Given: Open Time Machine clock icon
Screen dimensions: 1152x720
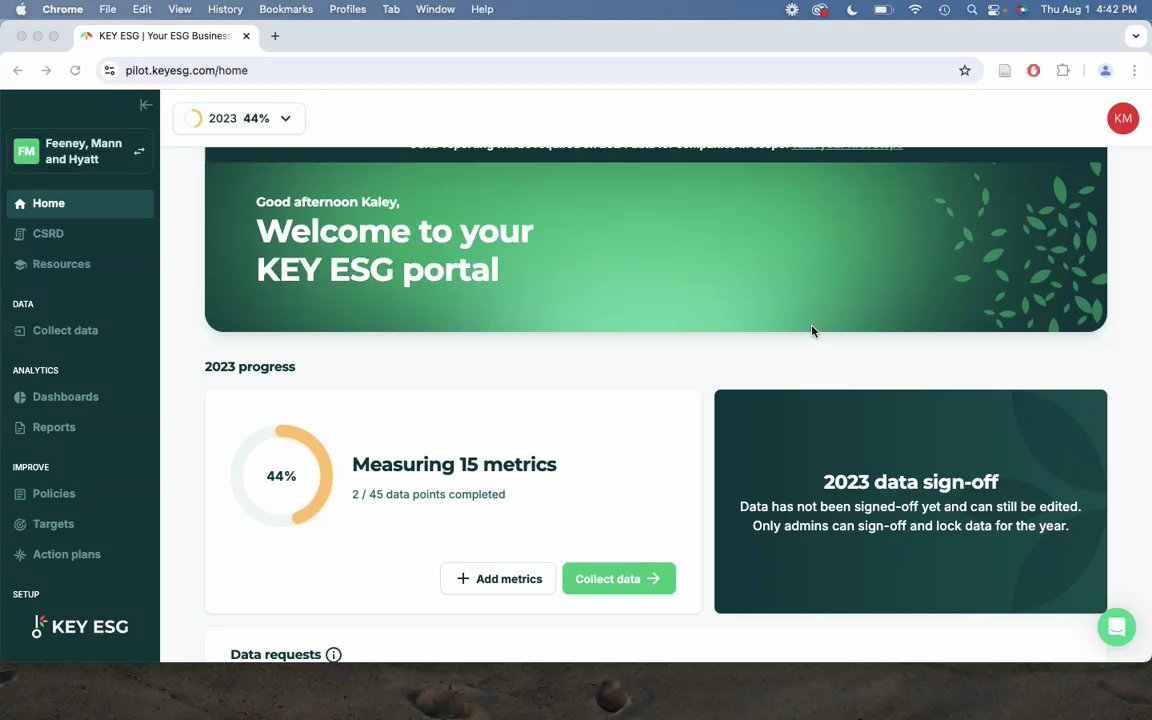Looking at the screenshot, I should [x=944, y=10].
